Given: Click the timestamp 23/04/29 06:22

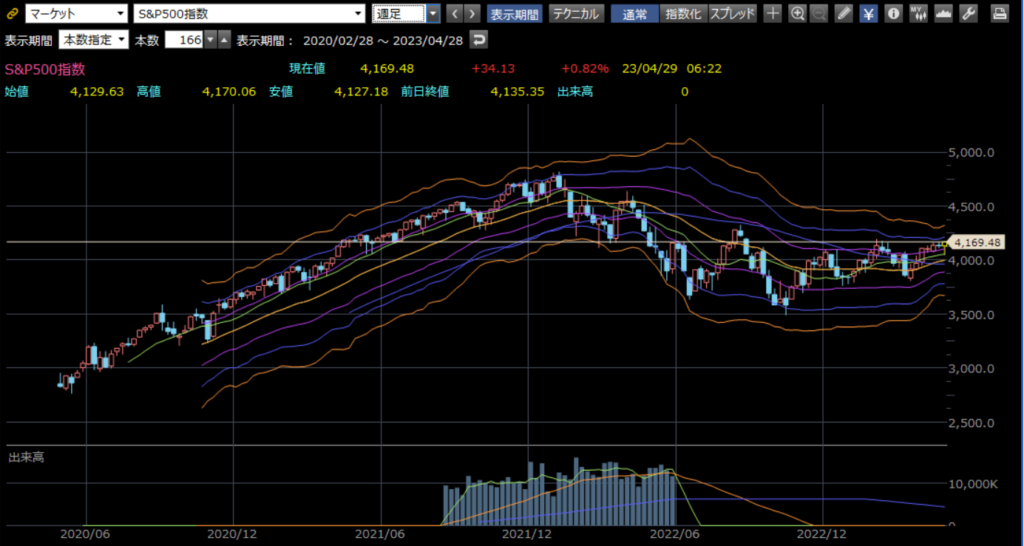Looking at the screenshot, I should point(673,69).
